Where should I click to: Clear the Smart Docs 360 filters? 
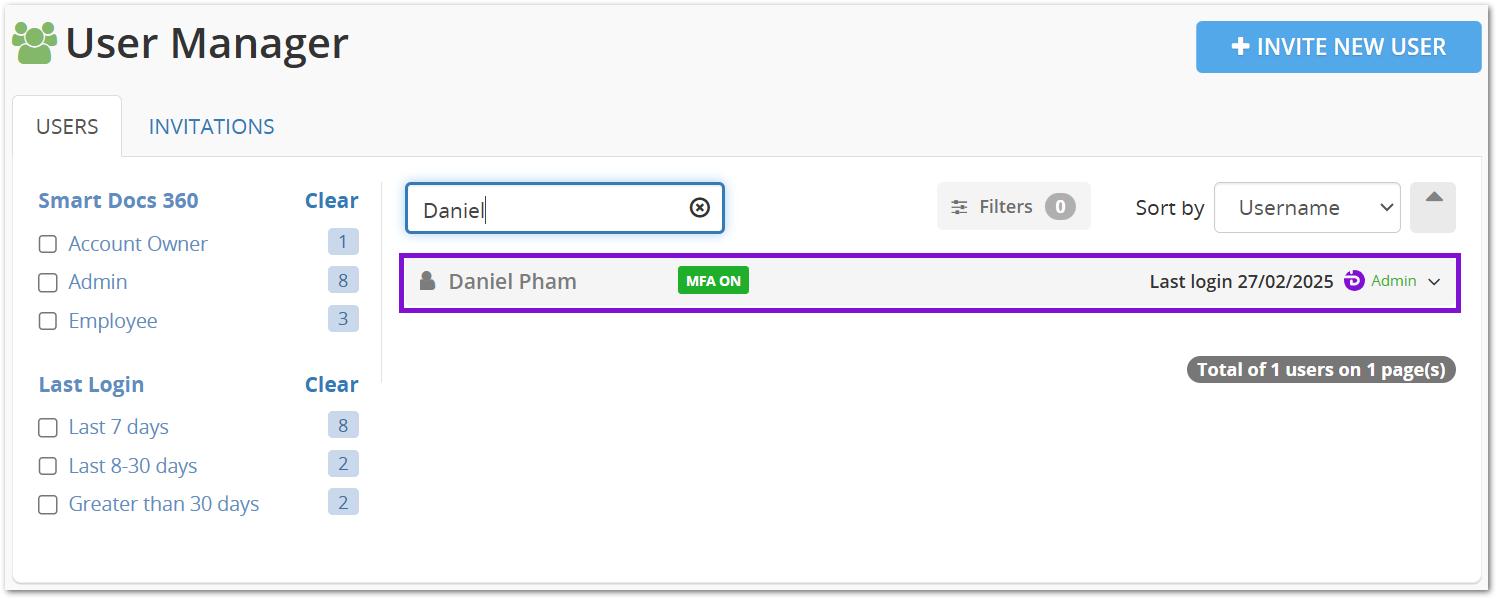click(331, 201)
